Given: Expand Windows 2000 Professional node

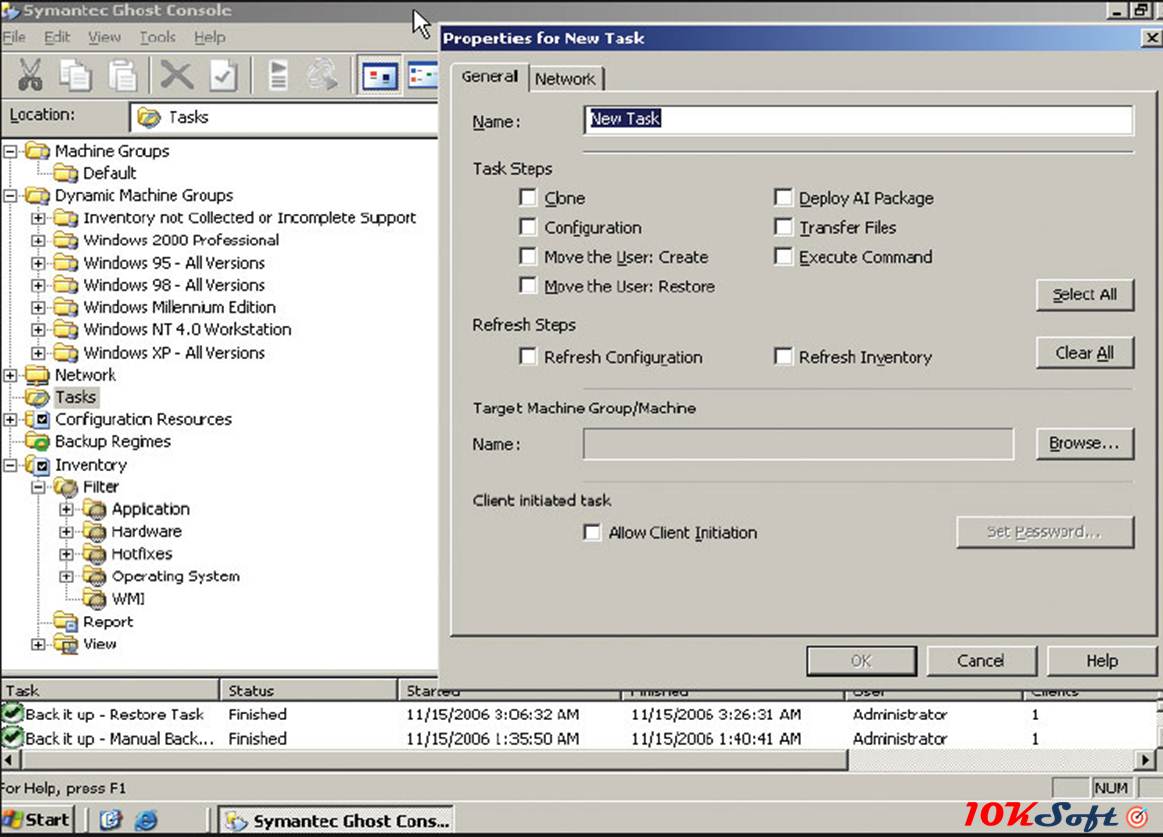Looking at the screenshot, I should [x=38, y=240].
